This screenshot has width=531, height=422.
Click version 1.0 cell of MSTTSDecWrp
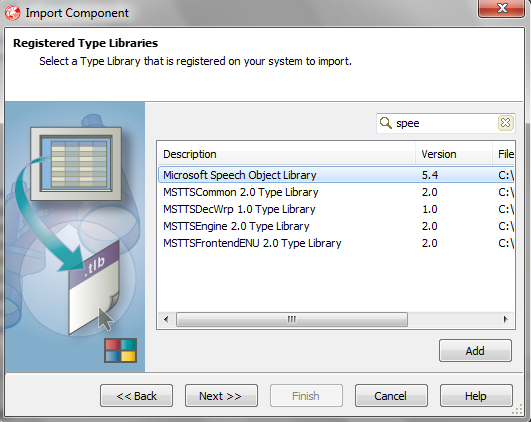tap(429, 209)
